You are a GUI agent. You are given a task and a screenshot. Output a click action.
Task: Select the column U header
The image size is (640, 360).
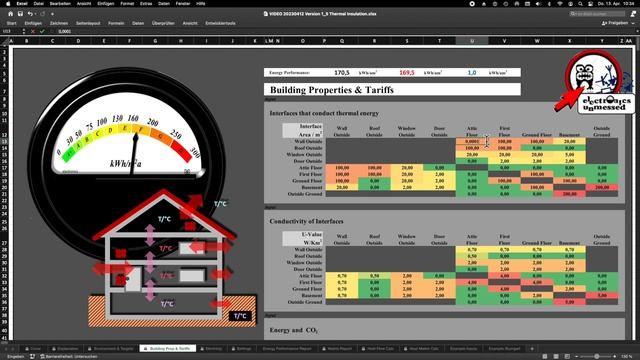point(472,41)
